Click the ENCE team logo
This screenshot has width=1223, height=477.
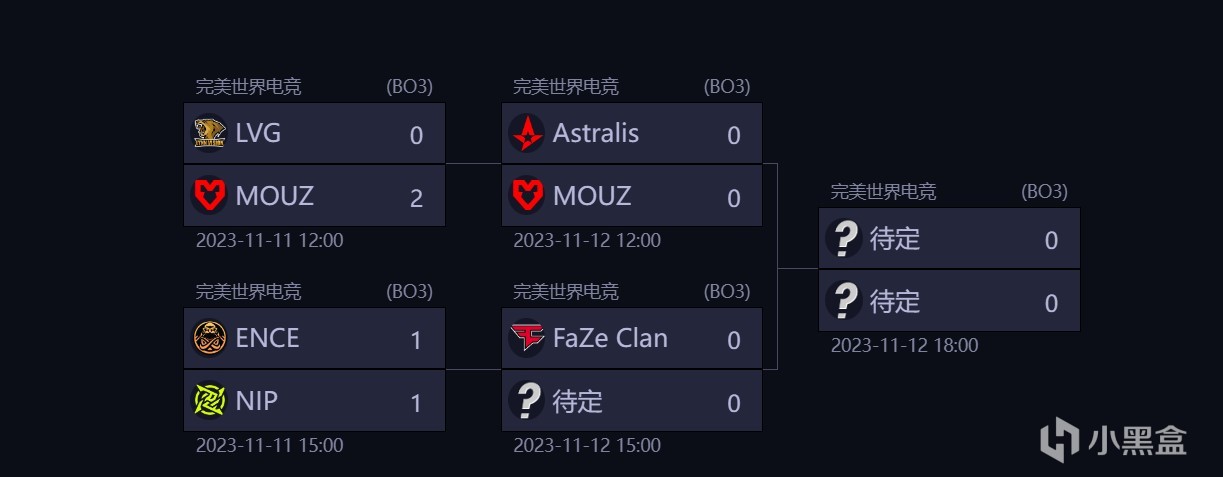pyautogui.click(x=209, y=338)
